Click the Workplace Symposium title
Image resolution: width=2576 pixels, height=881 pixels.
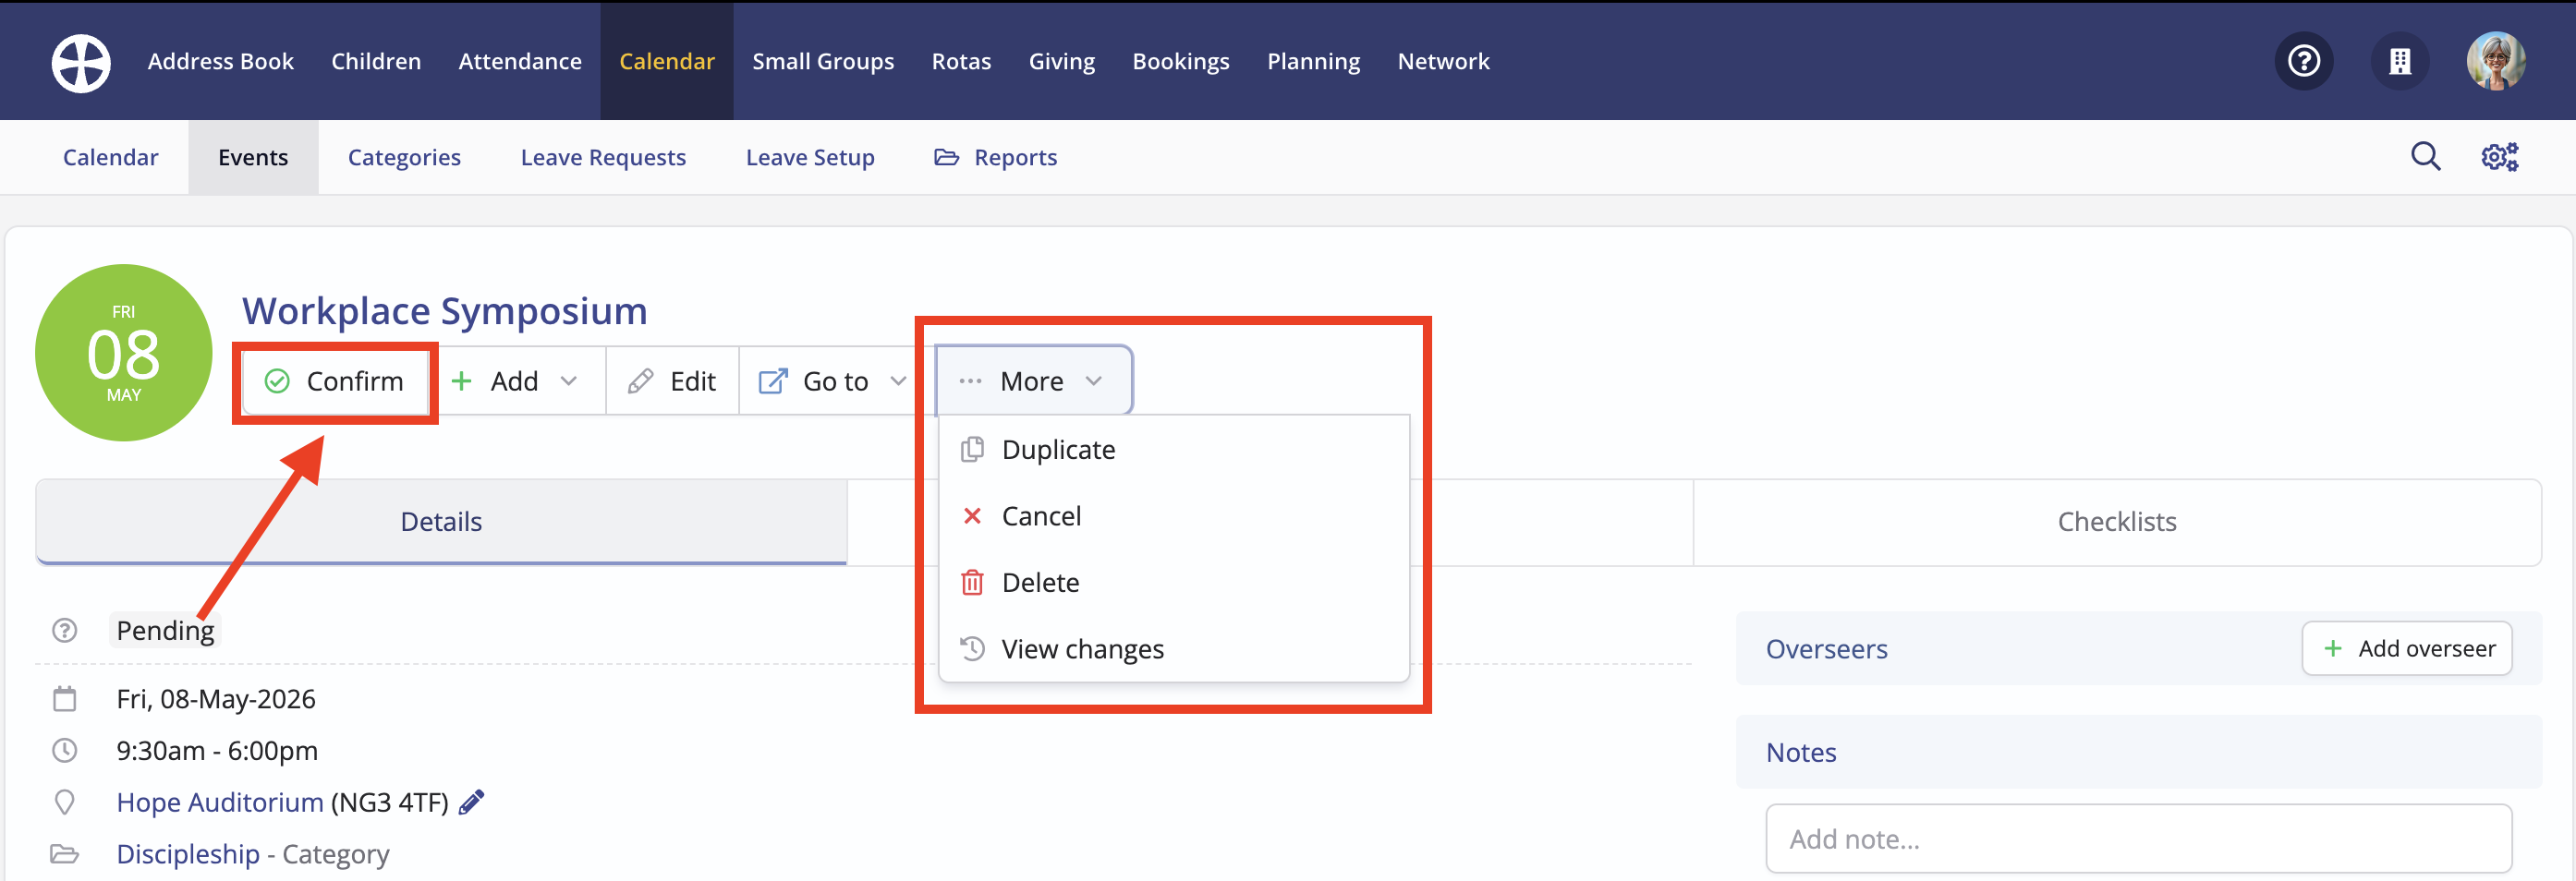[x=445, y=311]
